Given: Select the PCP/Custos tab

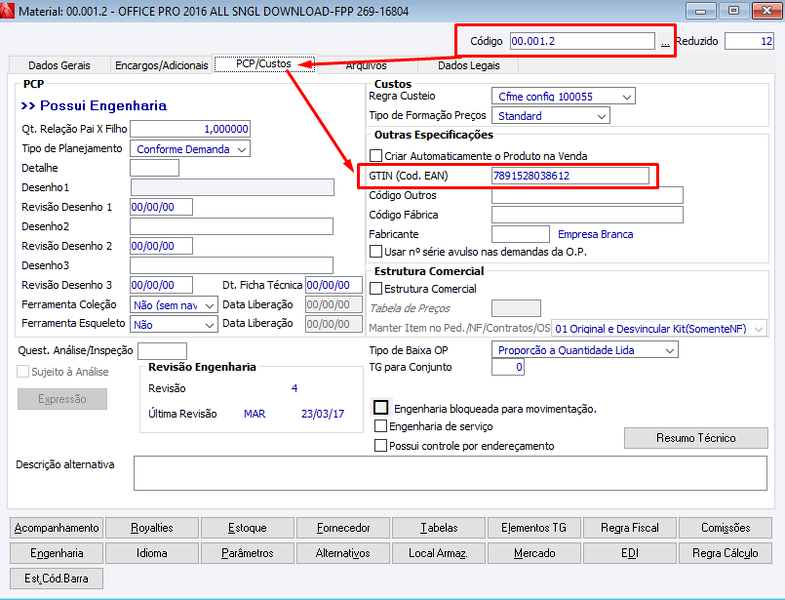Looking at the screenshot, I should point(264,64).
